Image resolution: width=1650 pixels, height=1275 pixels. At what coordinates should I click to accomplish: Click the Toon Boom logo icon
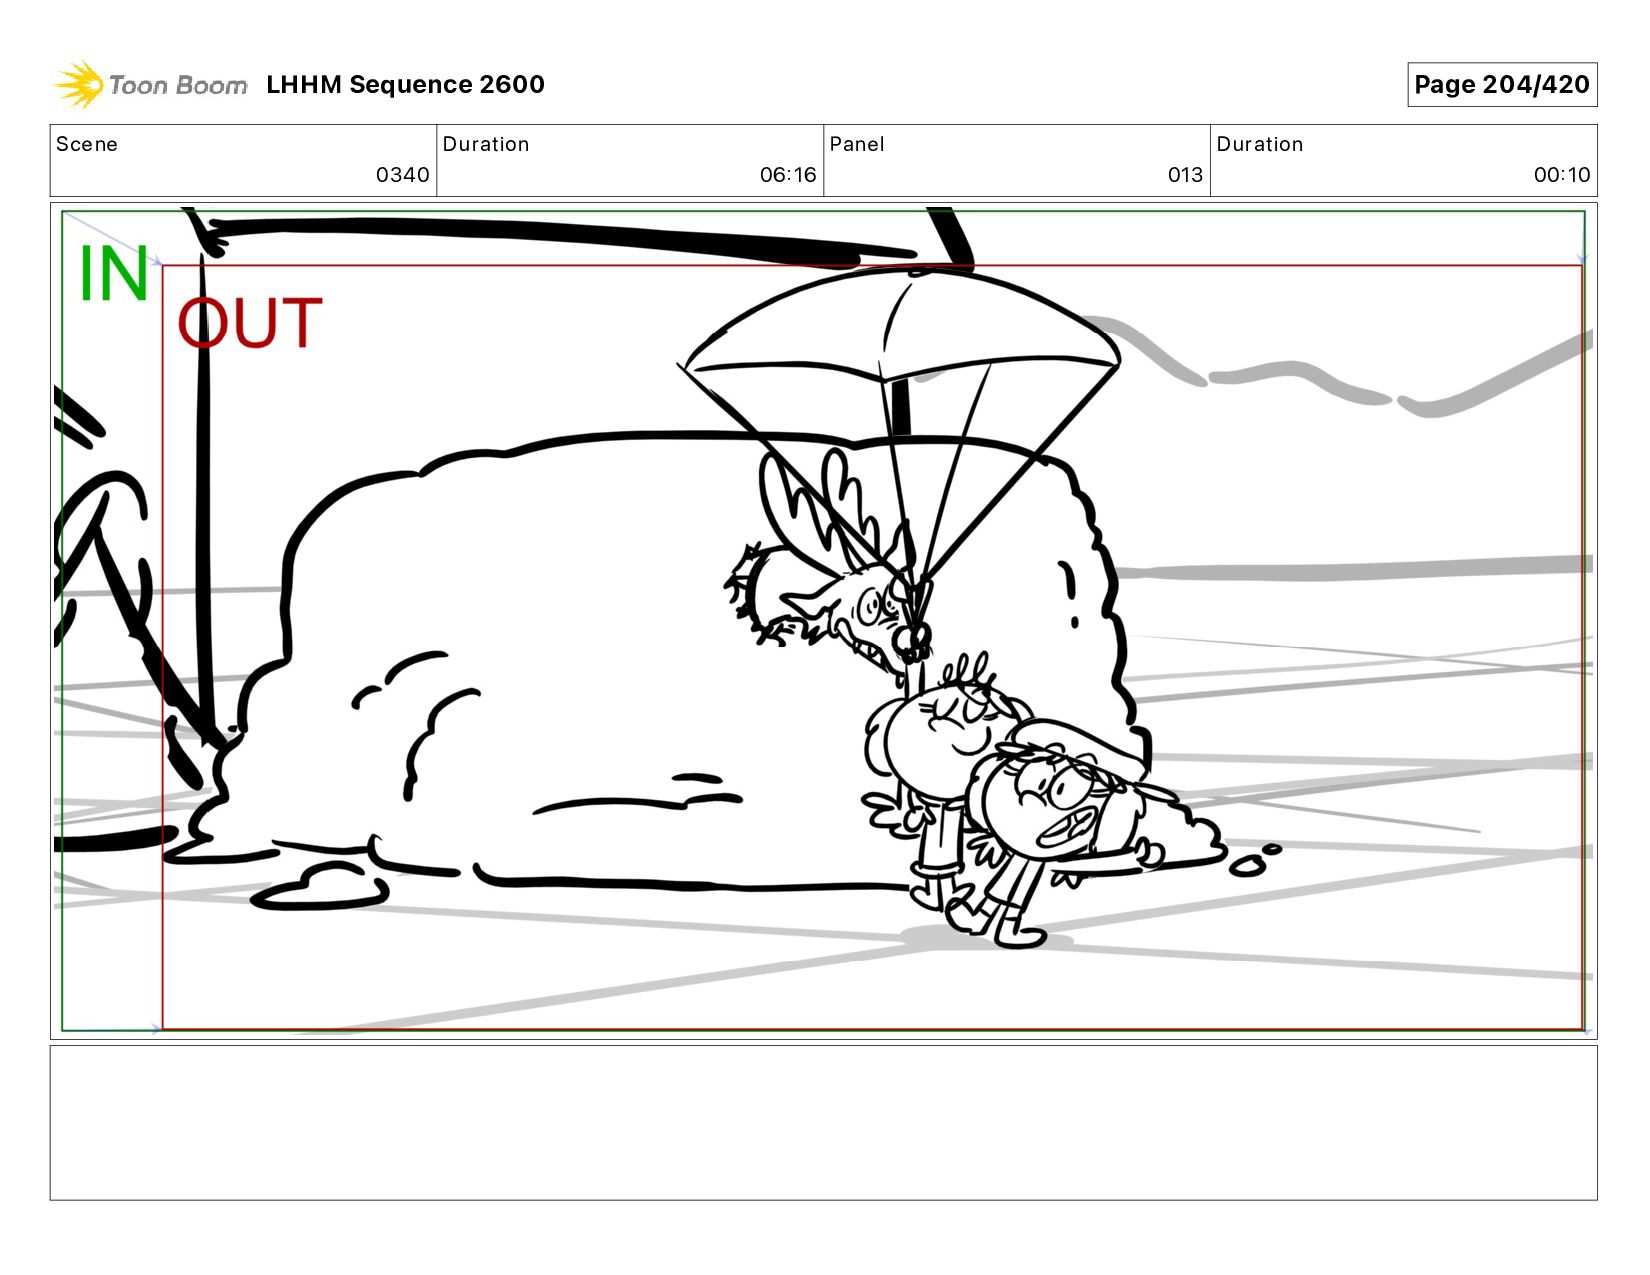click(x=79, y=84)
